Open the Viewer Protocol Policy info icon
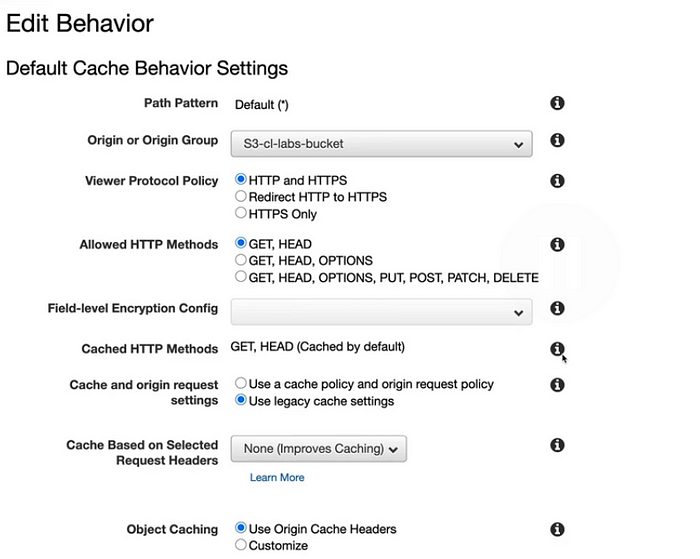700x559 pixels. click(x=557, y=181)
